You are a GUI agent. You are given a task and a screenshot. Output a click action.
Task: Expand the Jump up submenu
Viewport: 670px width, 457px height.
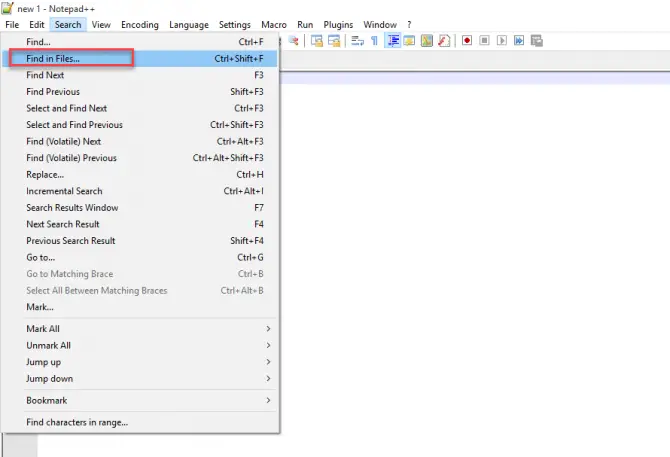coord(140,362)
